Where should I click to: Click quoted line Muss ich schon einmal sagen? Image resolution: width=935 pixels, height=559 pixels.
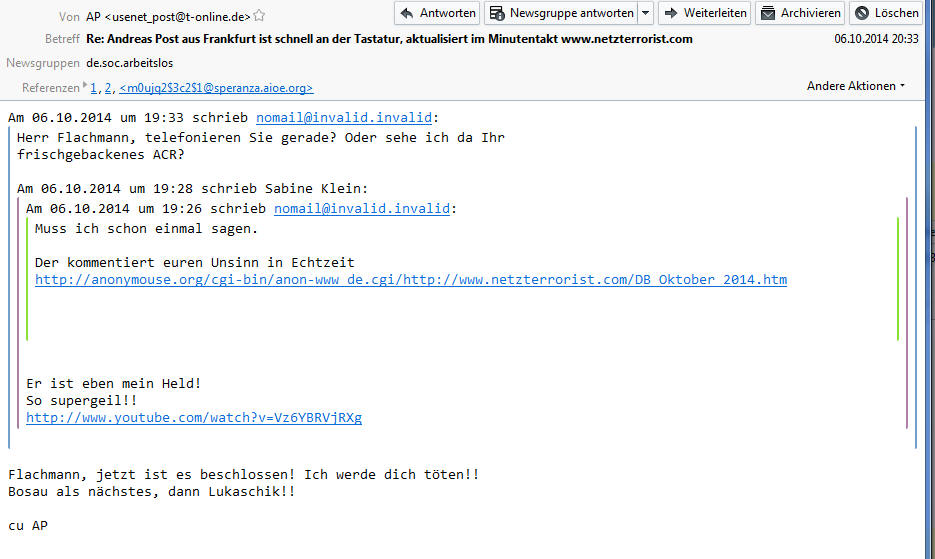tap(146, 228)
